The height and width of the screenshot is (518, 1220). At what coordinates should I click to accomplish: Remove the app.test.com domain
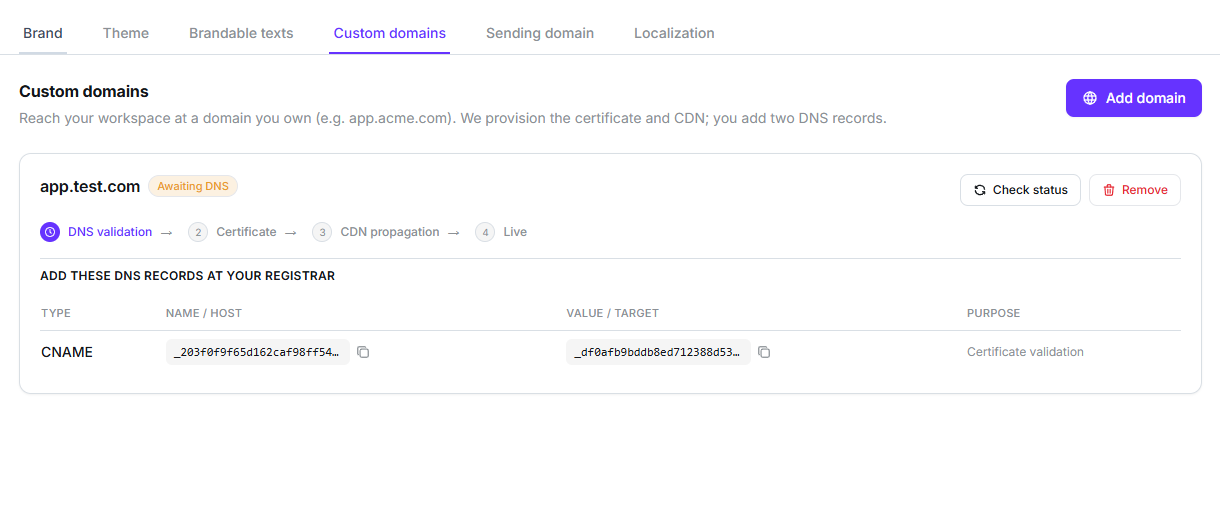[x=1135, y=190]
